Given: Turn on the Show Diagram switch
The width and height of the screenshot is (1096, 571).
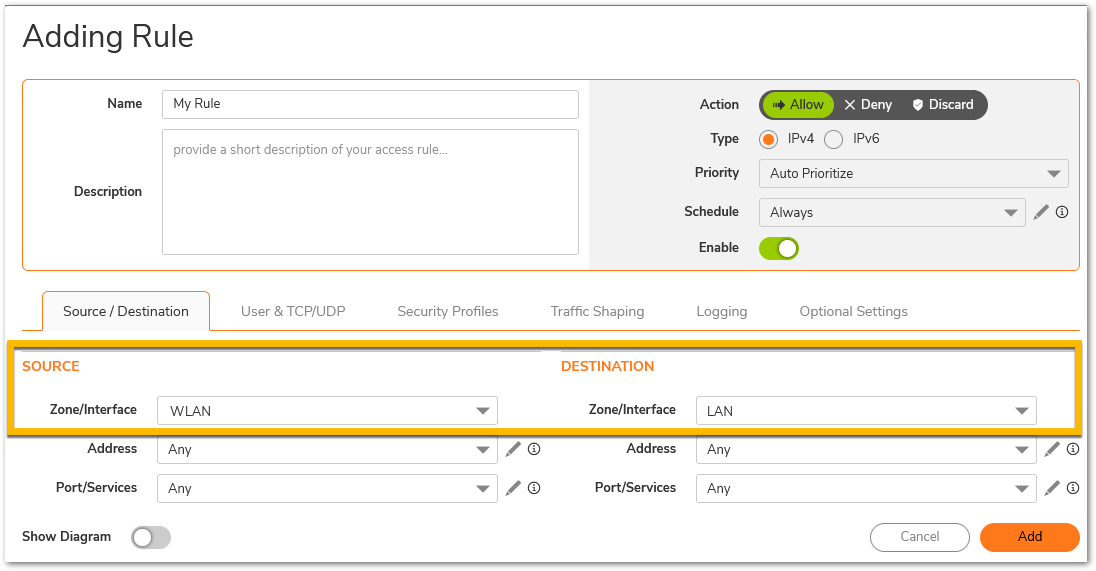Looking at the screenshot, I should click(x=151, y=537).
